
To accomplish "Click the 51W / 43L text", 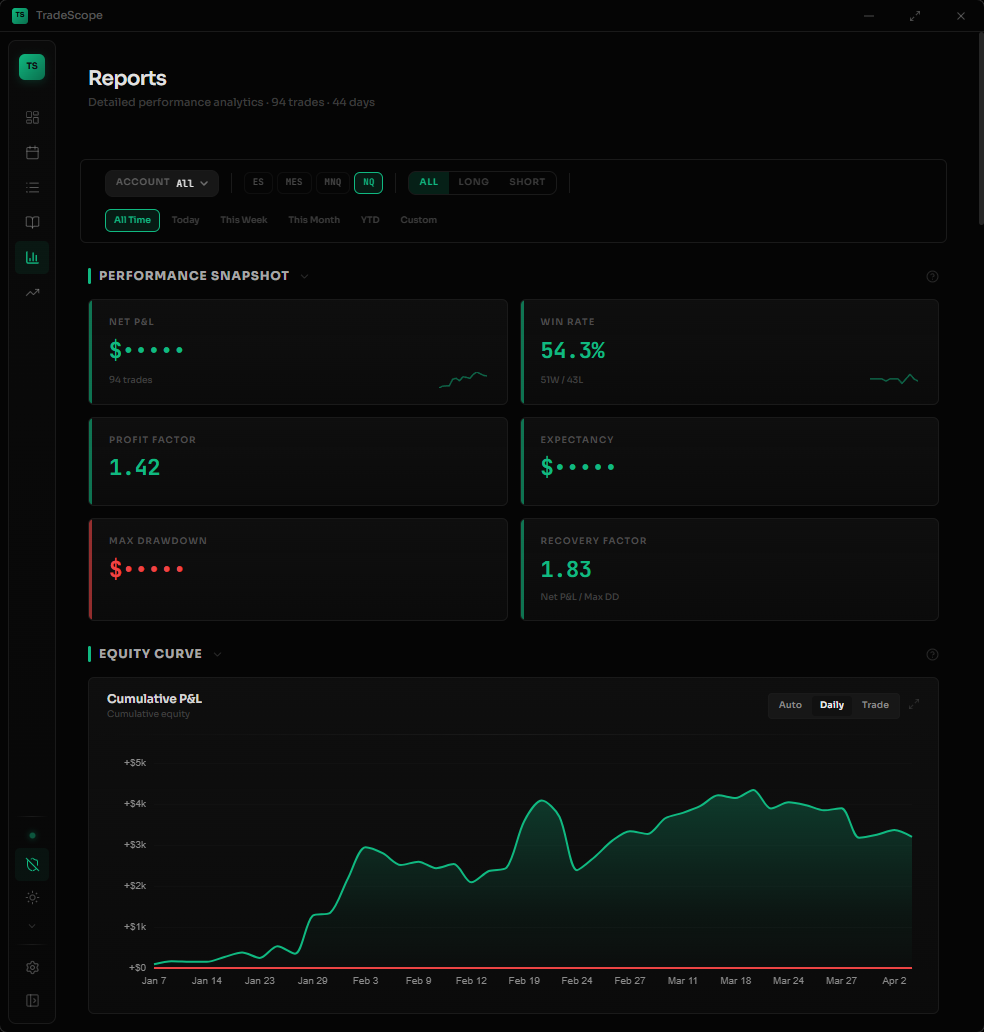I will [x=561, y=380].
